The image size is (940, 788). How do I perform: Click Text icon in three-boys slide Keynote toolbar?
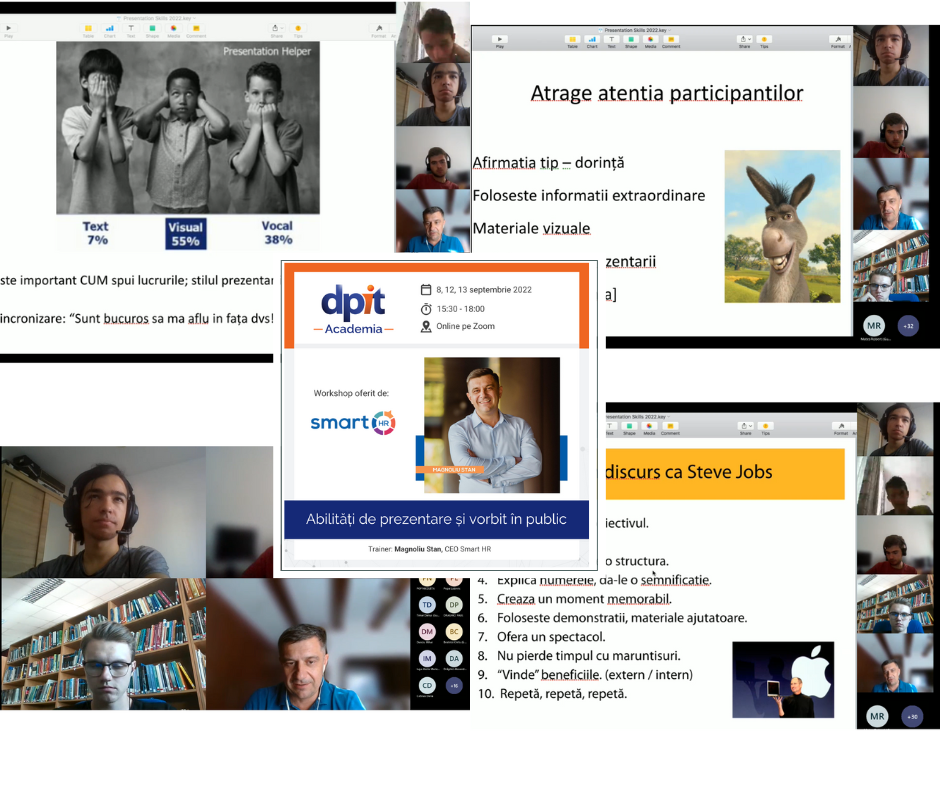click(x=131, y=28)
